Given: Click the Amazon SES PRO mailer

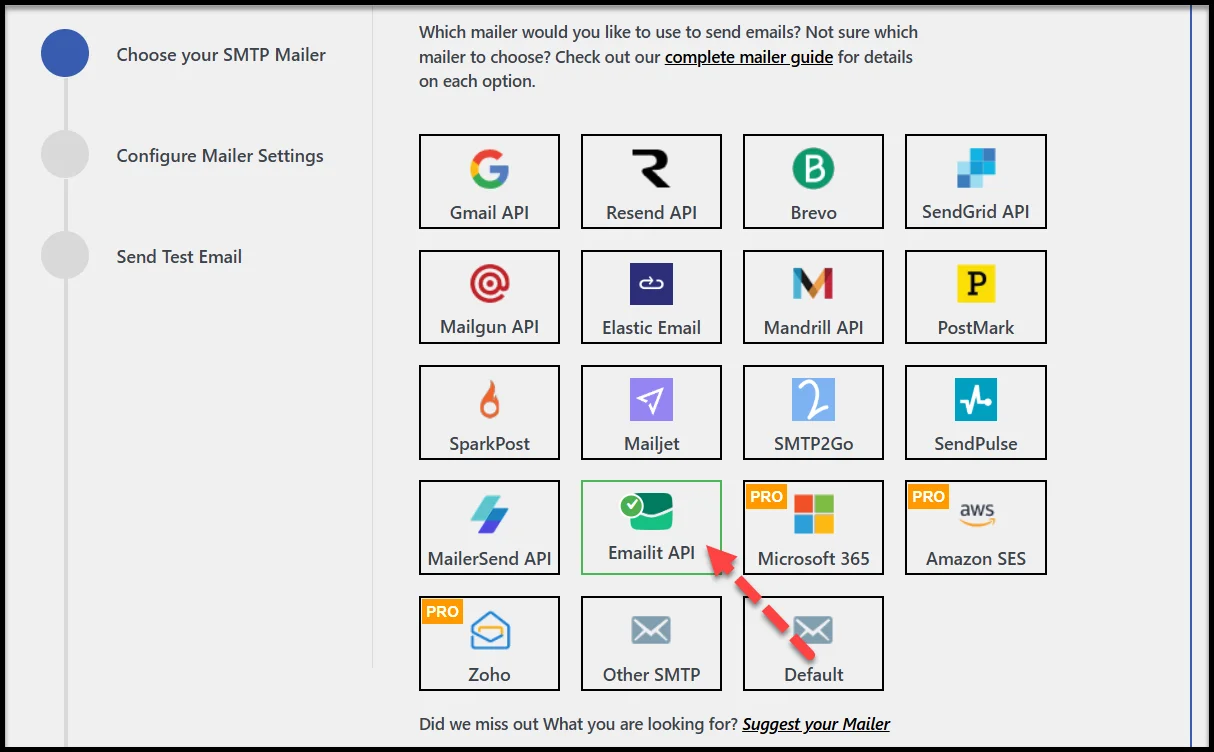Looking at the screenshot, I should coord(975,527).
